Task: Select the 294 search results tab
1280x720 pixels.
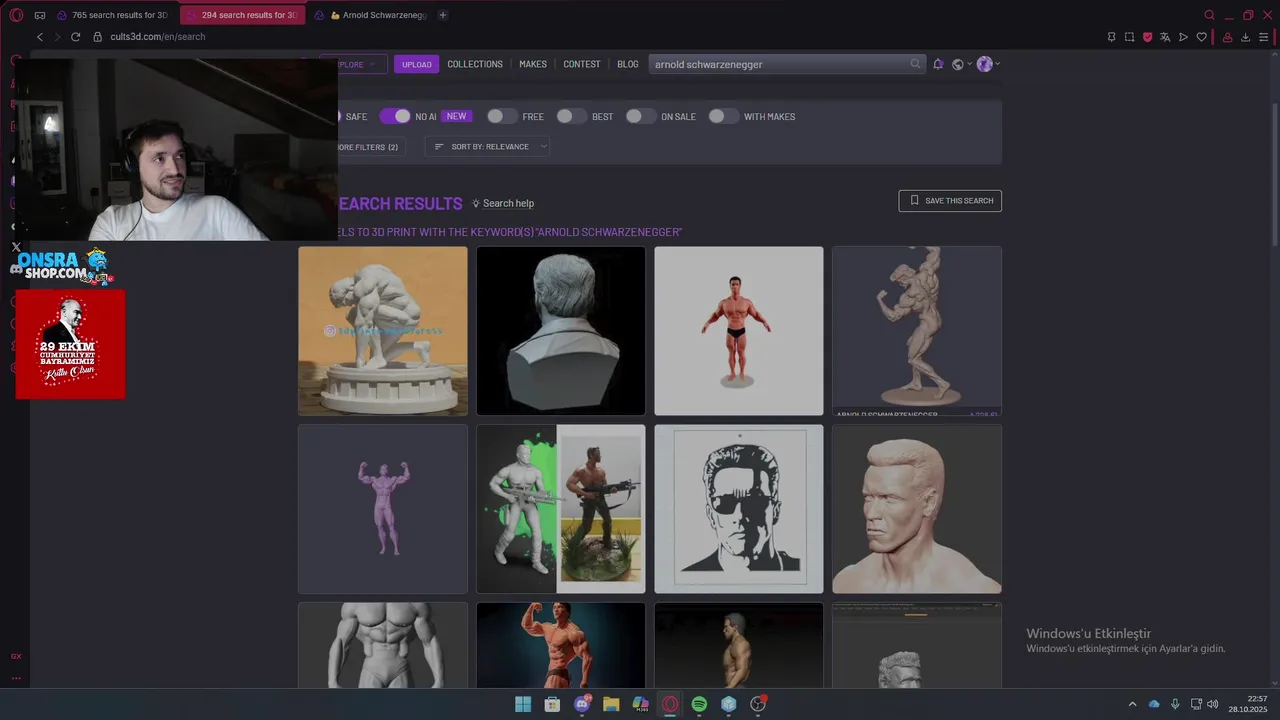Action: 241,15
